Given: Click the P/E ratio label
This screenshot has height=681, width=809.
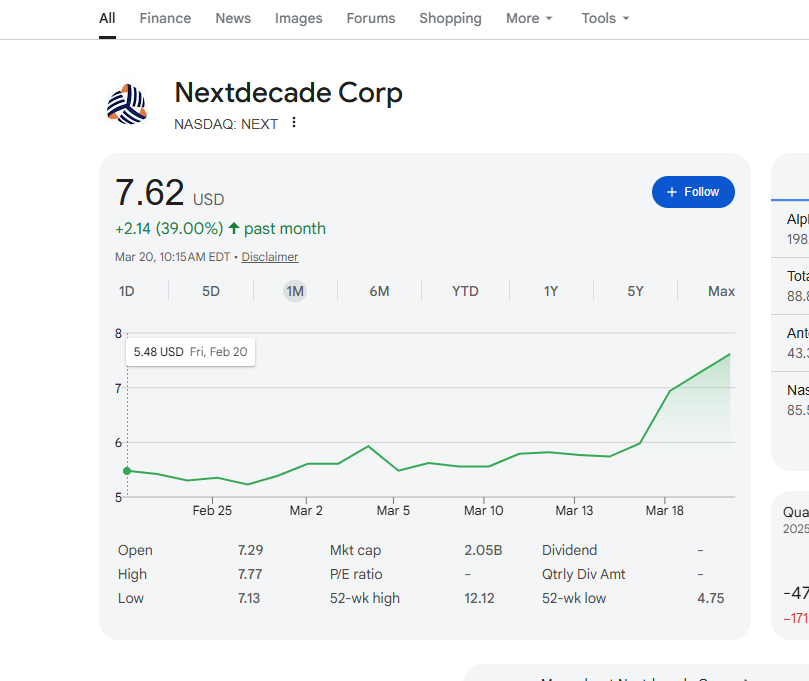Looking at the screenshot, I should coord(356,574).
